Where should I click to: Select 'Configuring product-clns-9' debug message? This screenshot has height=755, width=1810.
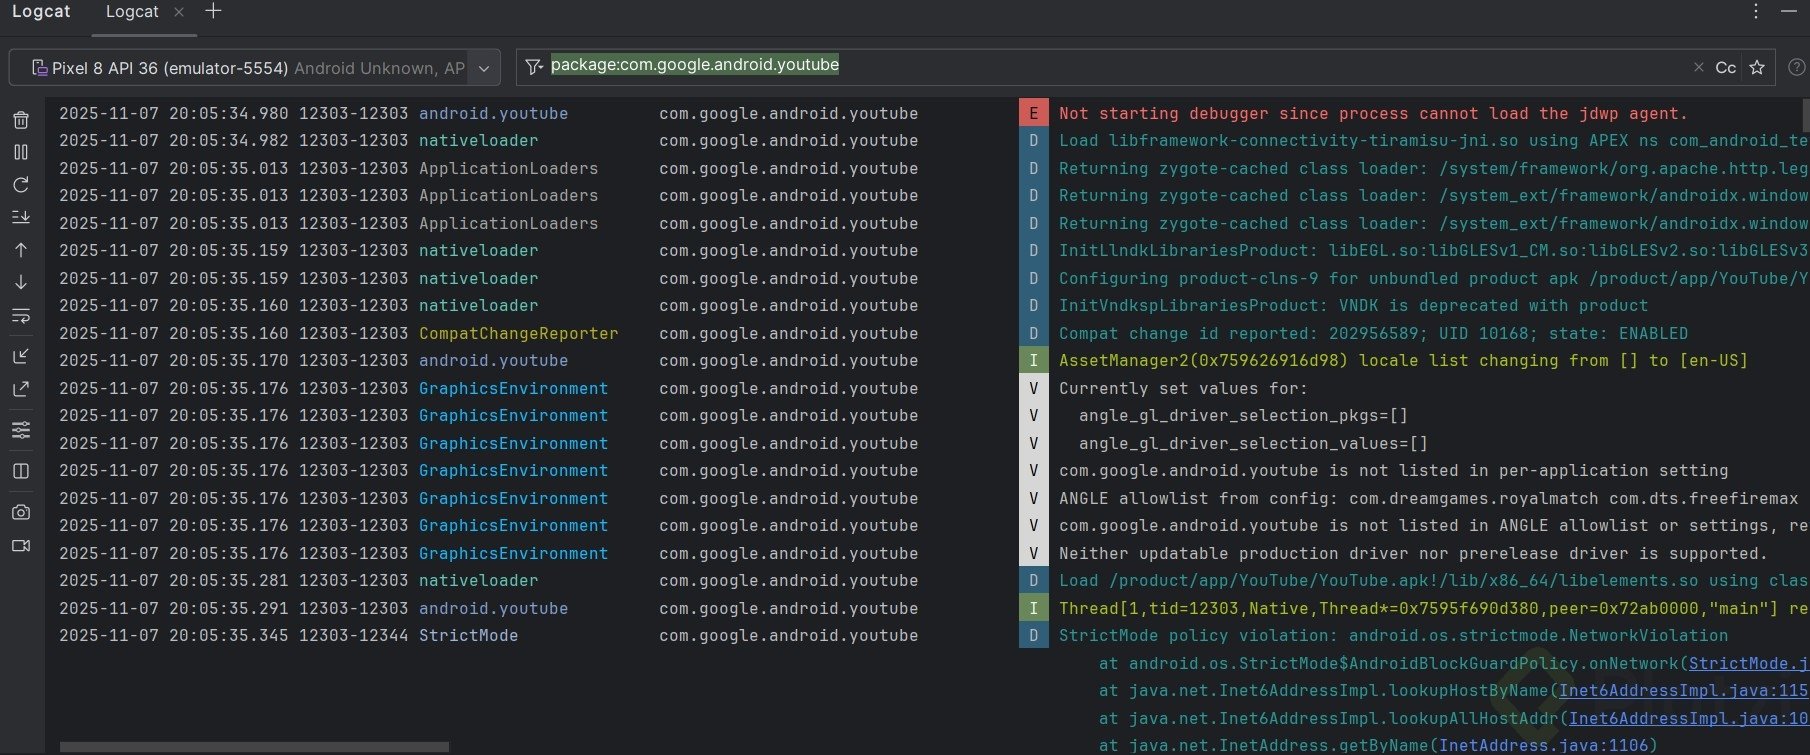tap(1433, 278)
